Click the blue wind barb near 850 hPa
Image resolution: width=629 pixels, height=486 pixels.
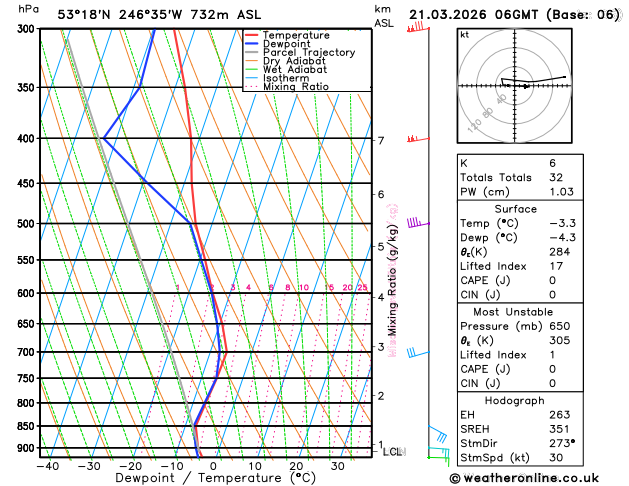click(438, 433)
